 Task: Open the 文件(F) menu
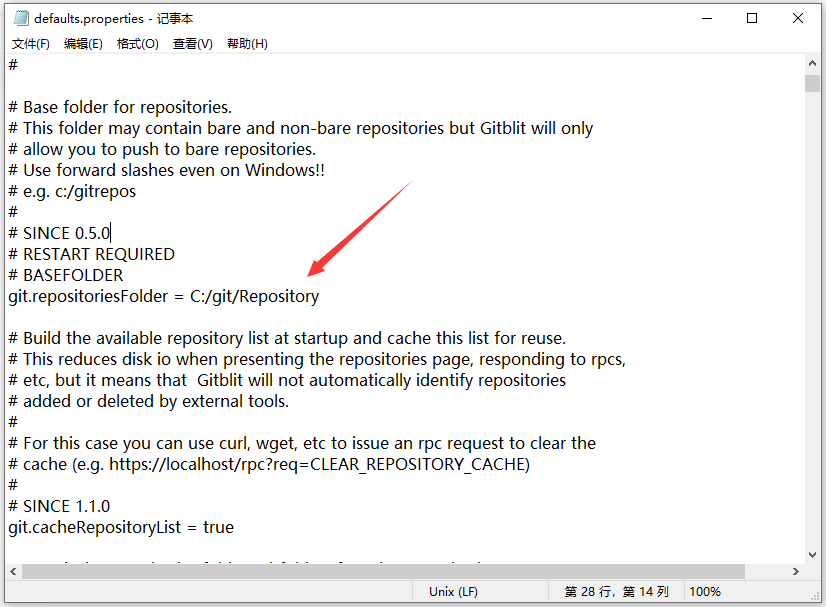[x=31, y=44]
